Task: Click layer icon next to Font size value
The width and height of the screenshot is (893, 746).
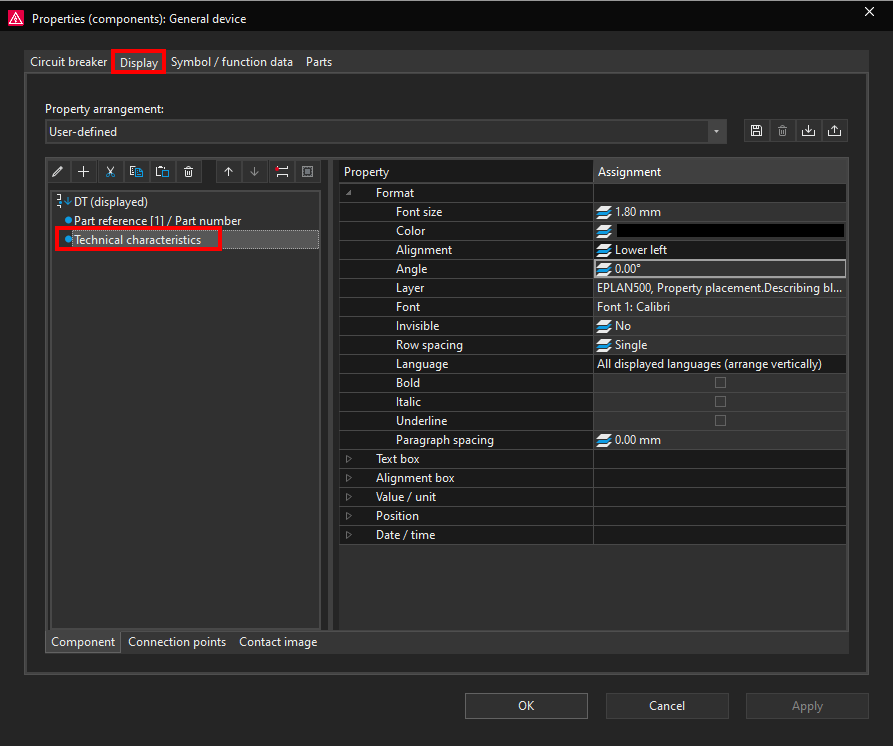Action: coord(604,212)
